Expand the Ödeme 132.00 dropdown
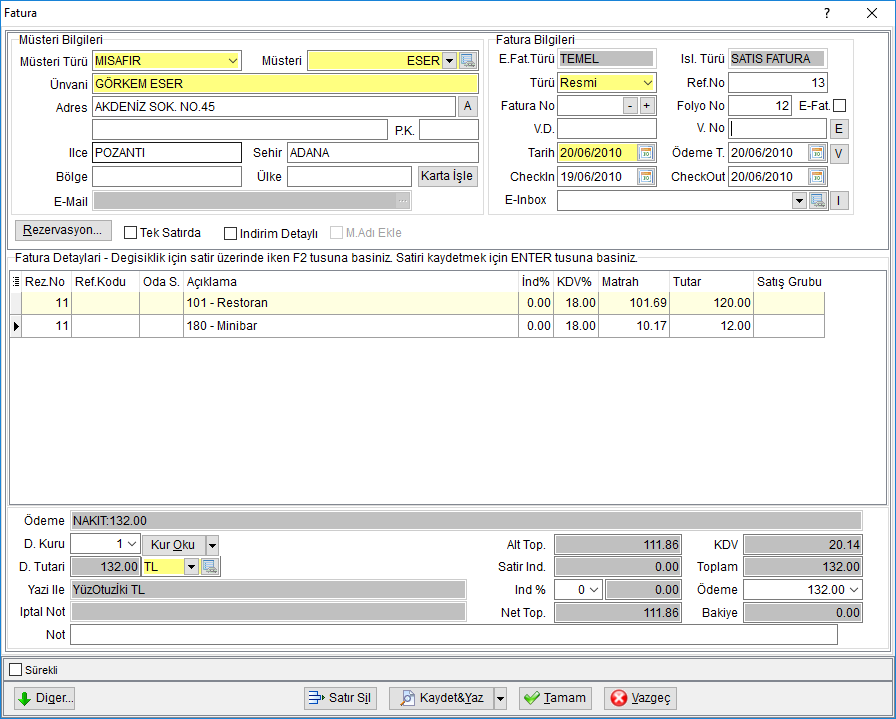 (x=854, y=590)
